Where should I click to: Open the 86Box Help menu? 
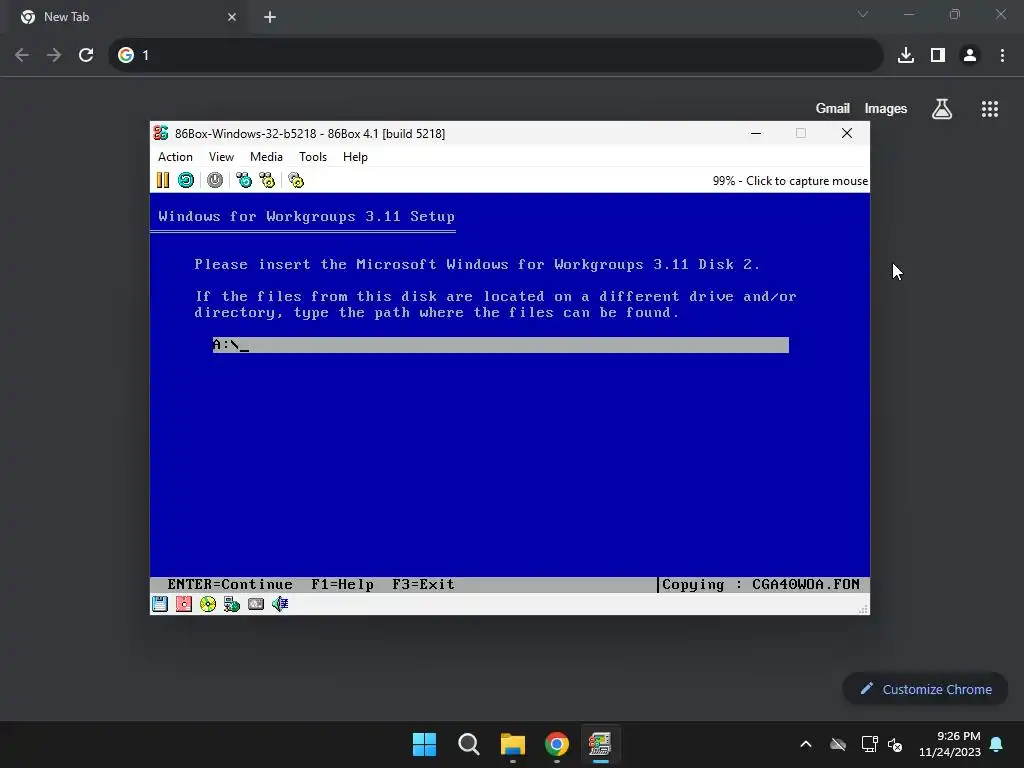[355, 157]
